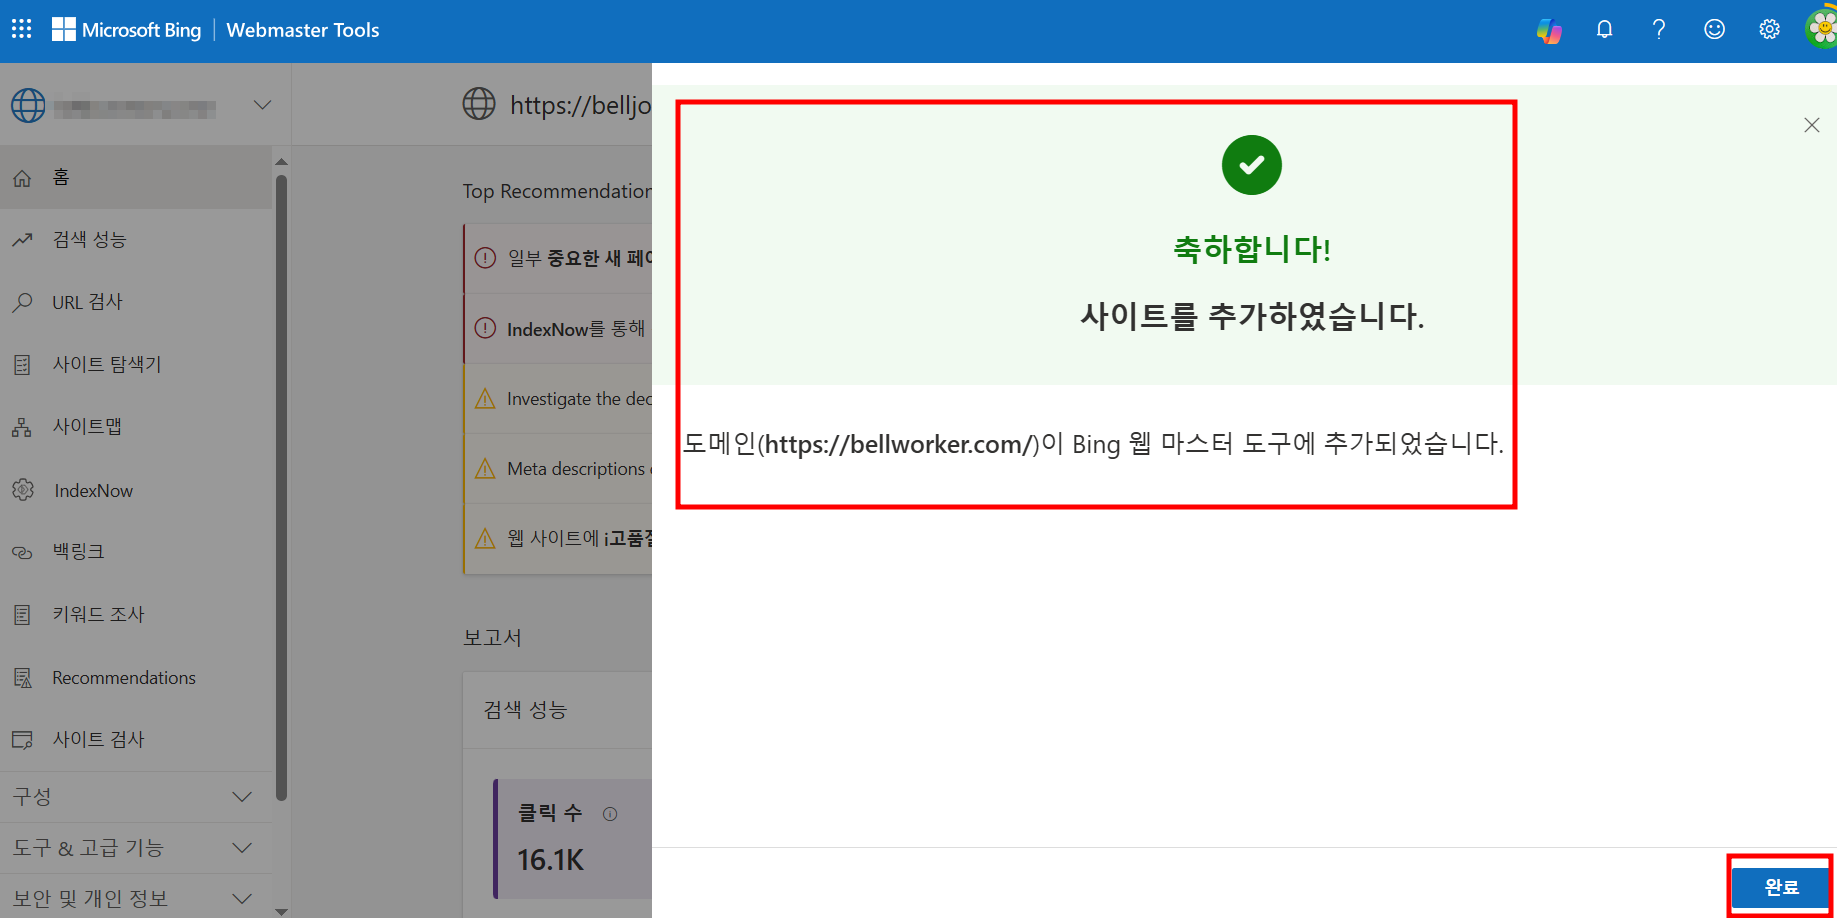Click the green checkmark success icon
This screenshot has height=918, width=1837.
coord(1251,165)
